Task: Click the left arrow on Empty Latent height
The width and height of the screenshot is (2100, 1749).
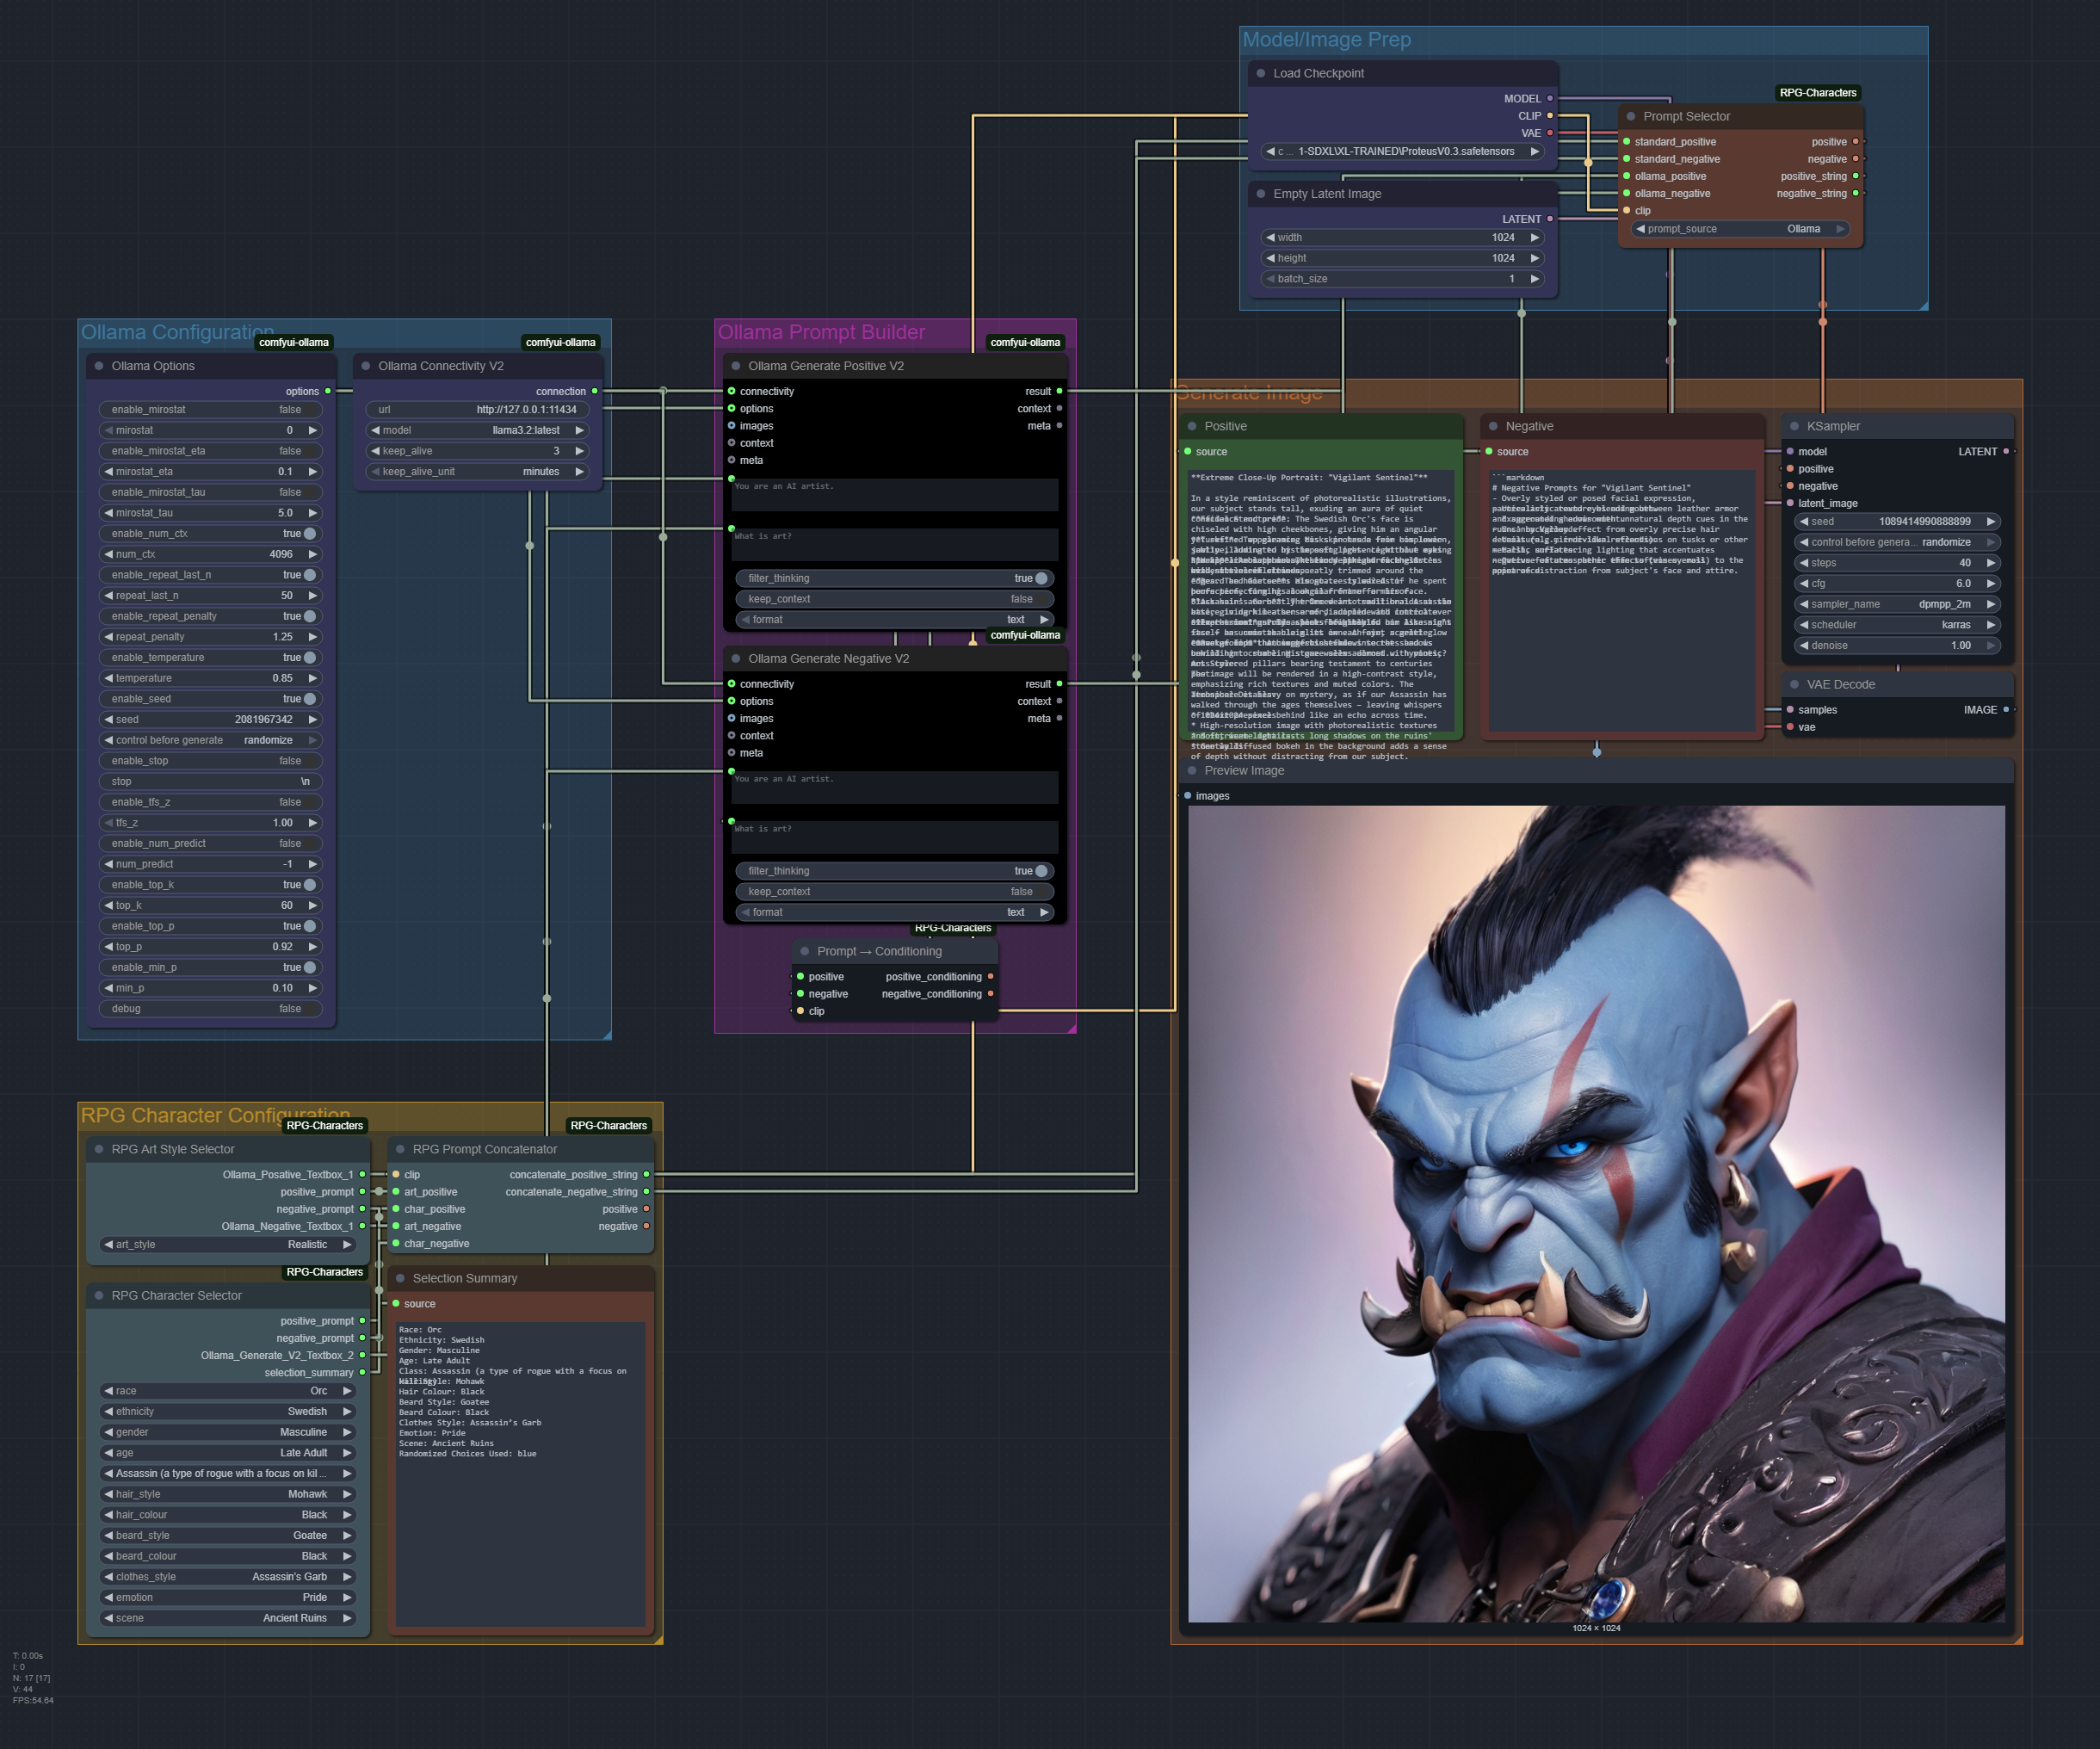Action: tap(1270, 259)
